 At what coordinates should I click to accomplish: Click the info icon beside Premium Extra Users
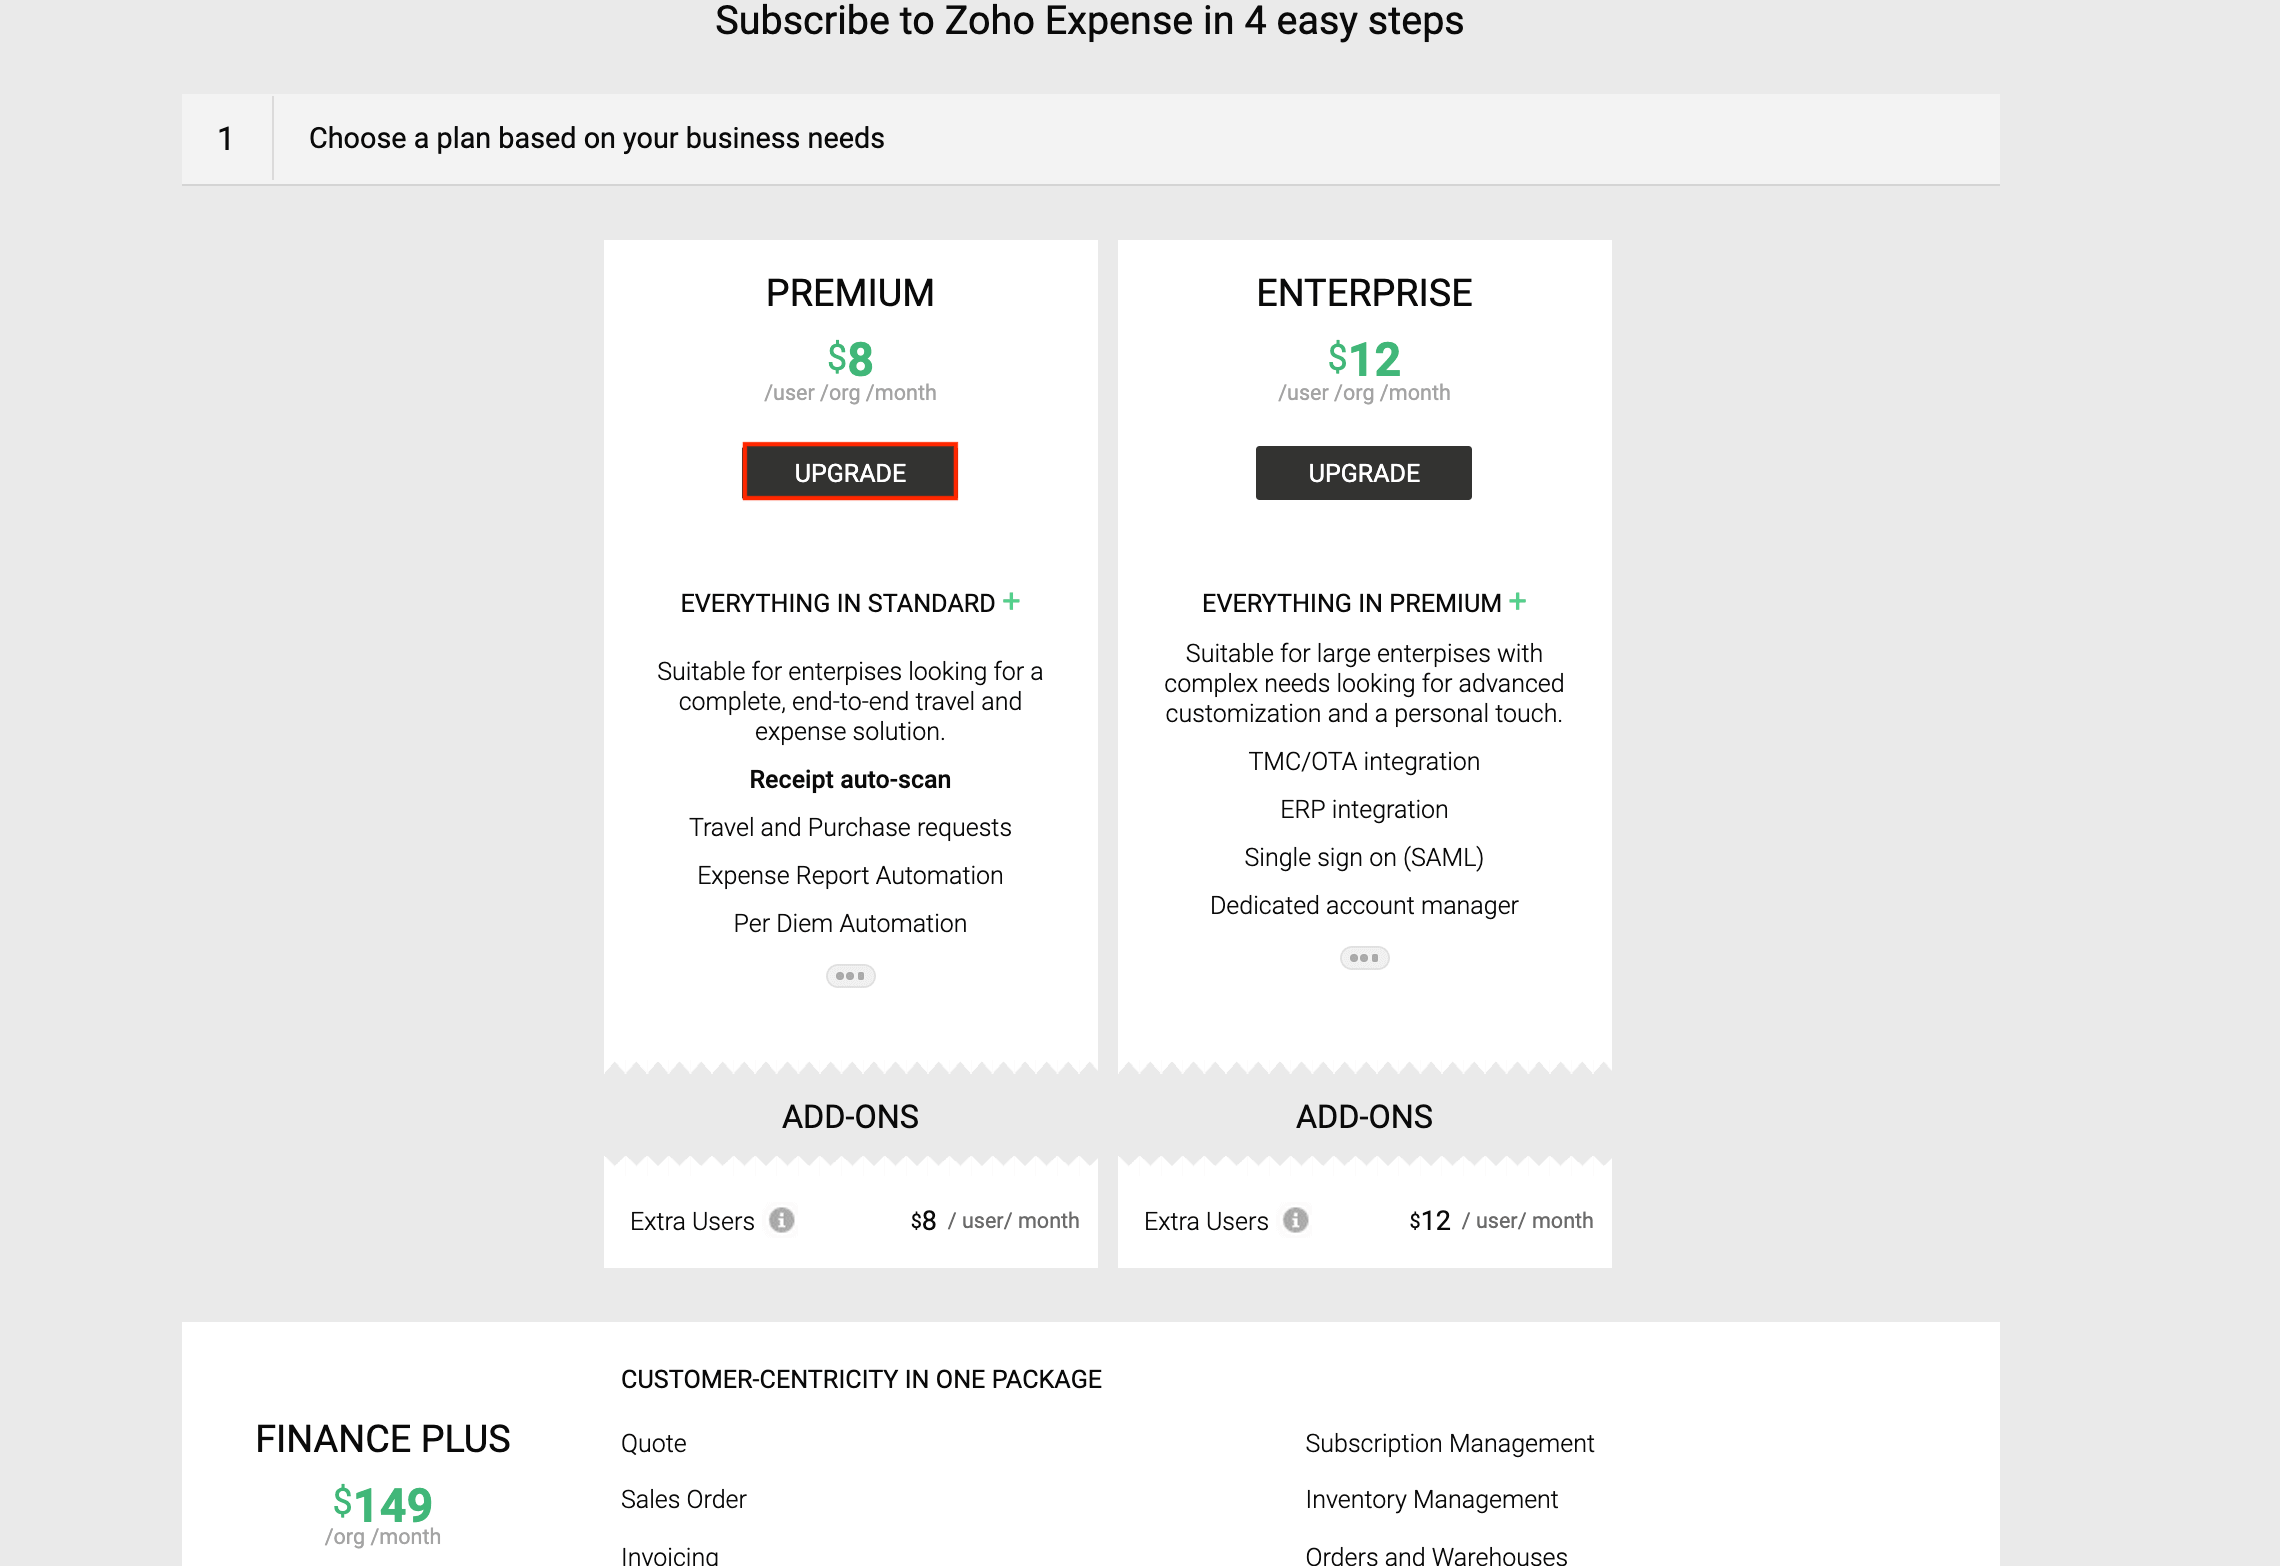point(782,1220)
